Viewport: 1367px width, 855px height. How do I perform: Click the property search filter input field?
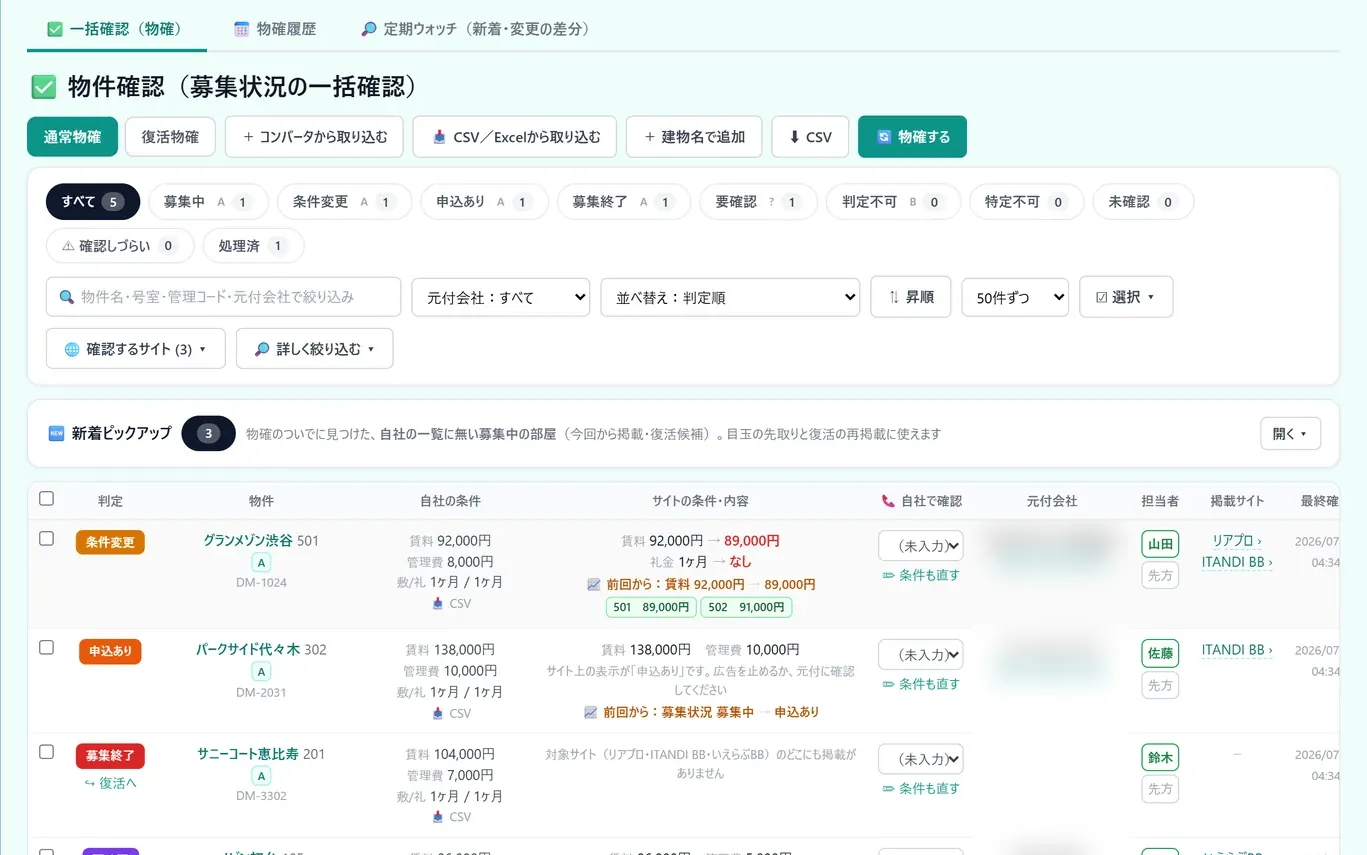tap(223, 297)
